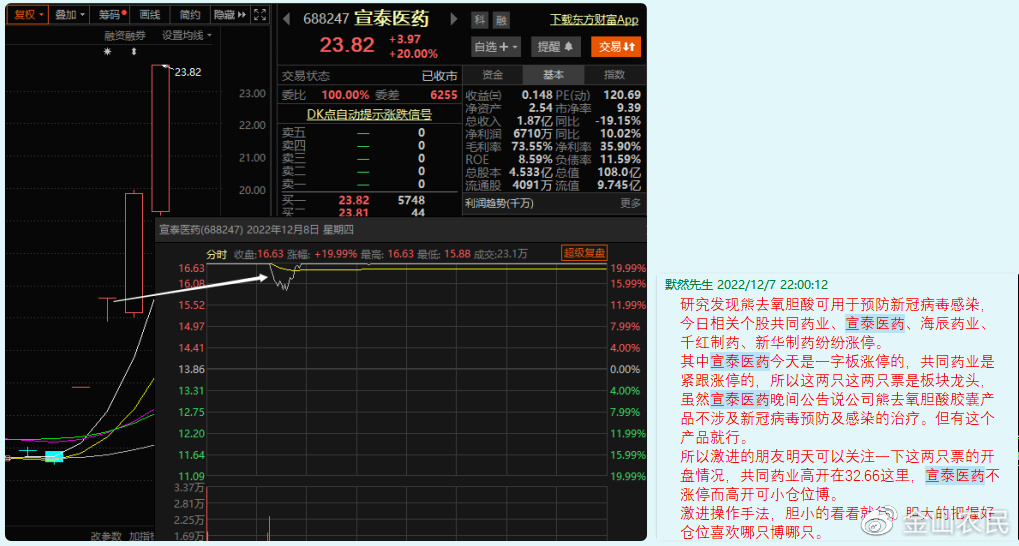Click the 分时 label in popup
Screen dimensions: 1019x546
click(216, 253)
